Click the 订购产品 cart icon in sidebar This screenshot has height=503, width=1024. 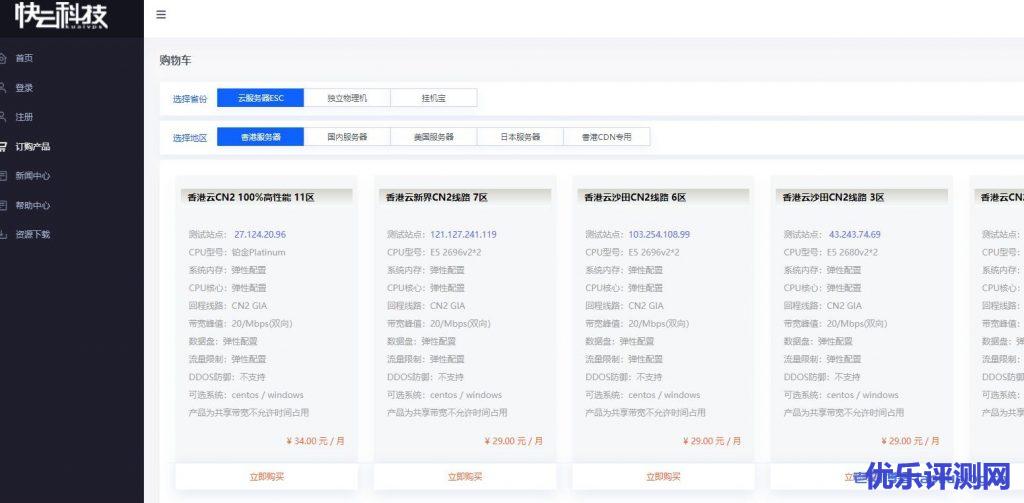tap(3, 146)
